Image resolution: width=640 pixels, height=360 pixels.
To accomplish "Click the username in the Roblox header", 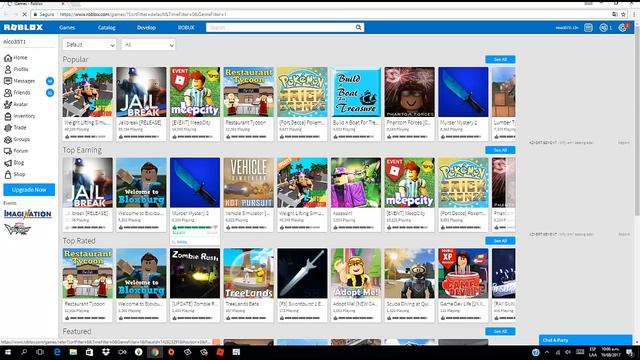I will coord(567,28).
